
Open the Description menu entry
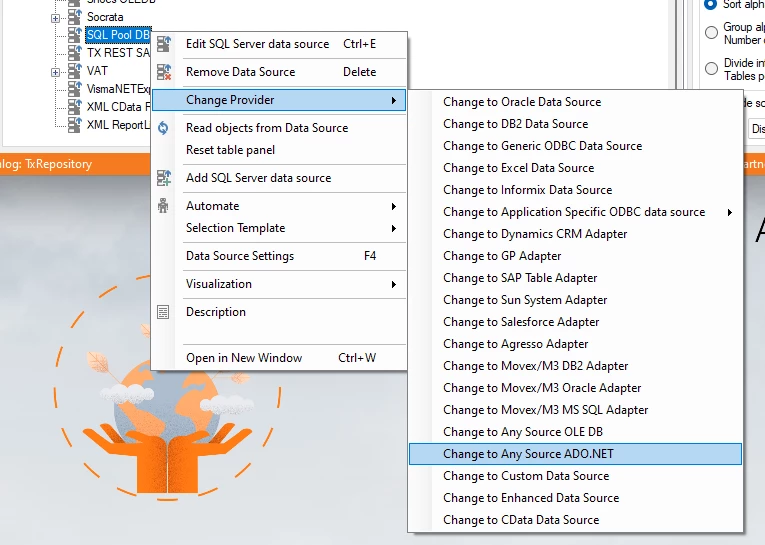click(279, 312)
